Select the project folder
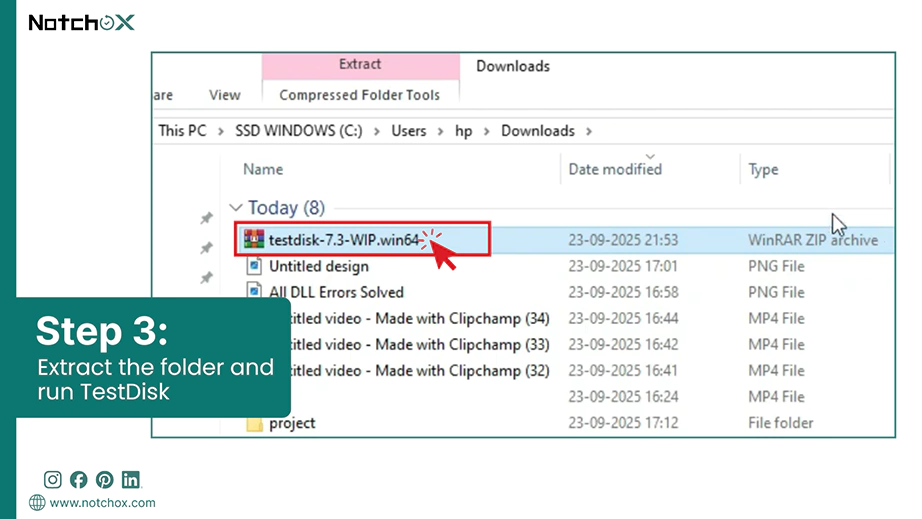This screenshot has height=519, width=922. 292,423
